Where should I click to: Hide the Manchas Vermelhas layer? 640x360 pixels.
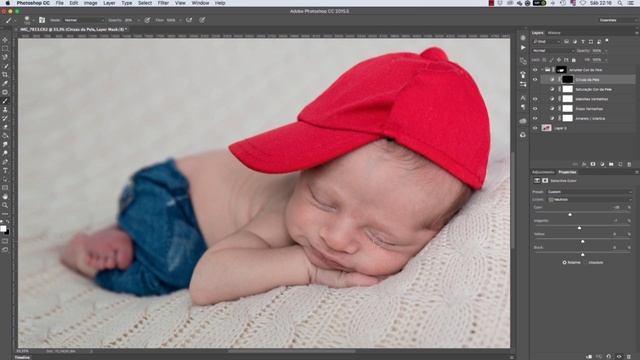tap(535, 99)
